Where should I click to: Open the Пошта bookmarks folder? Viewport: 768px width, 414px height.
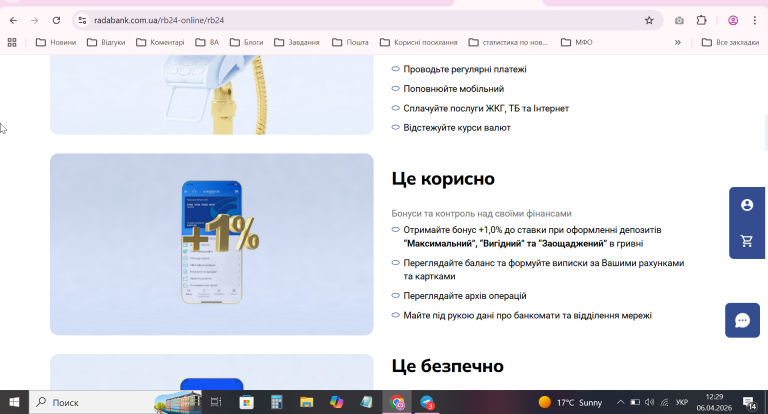point(350,43)
